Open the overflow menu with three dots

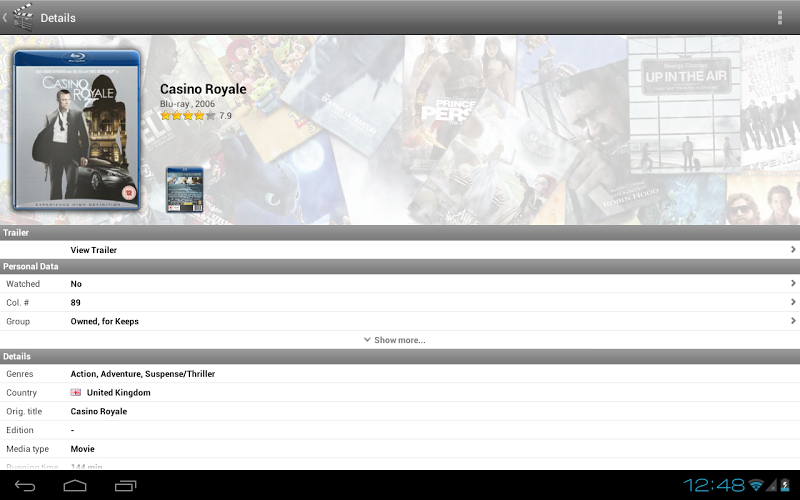780,17
